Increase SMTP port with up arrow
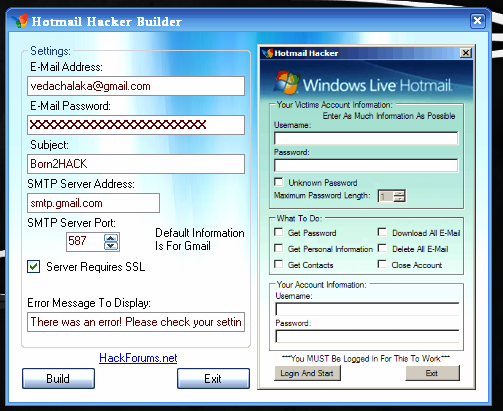 (111, 238)
